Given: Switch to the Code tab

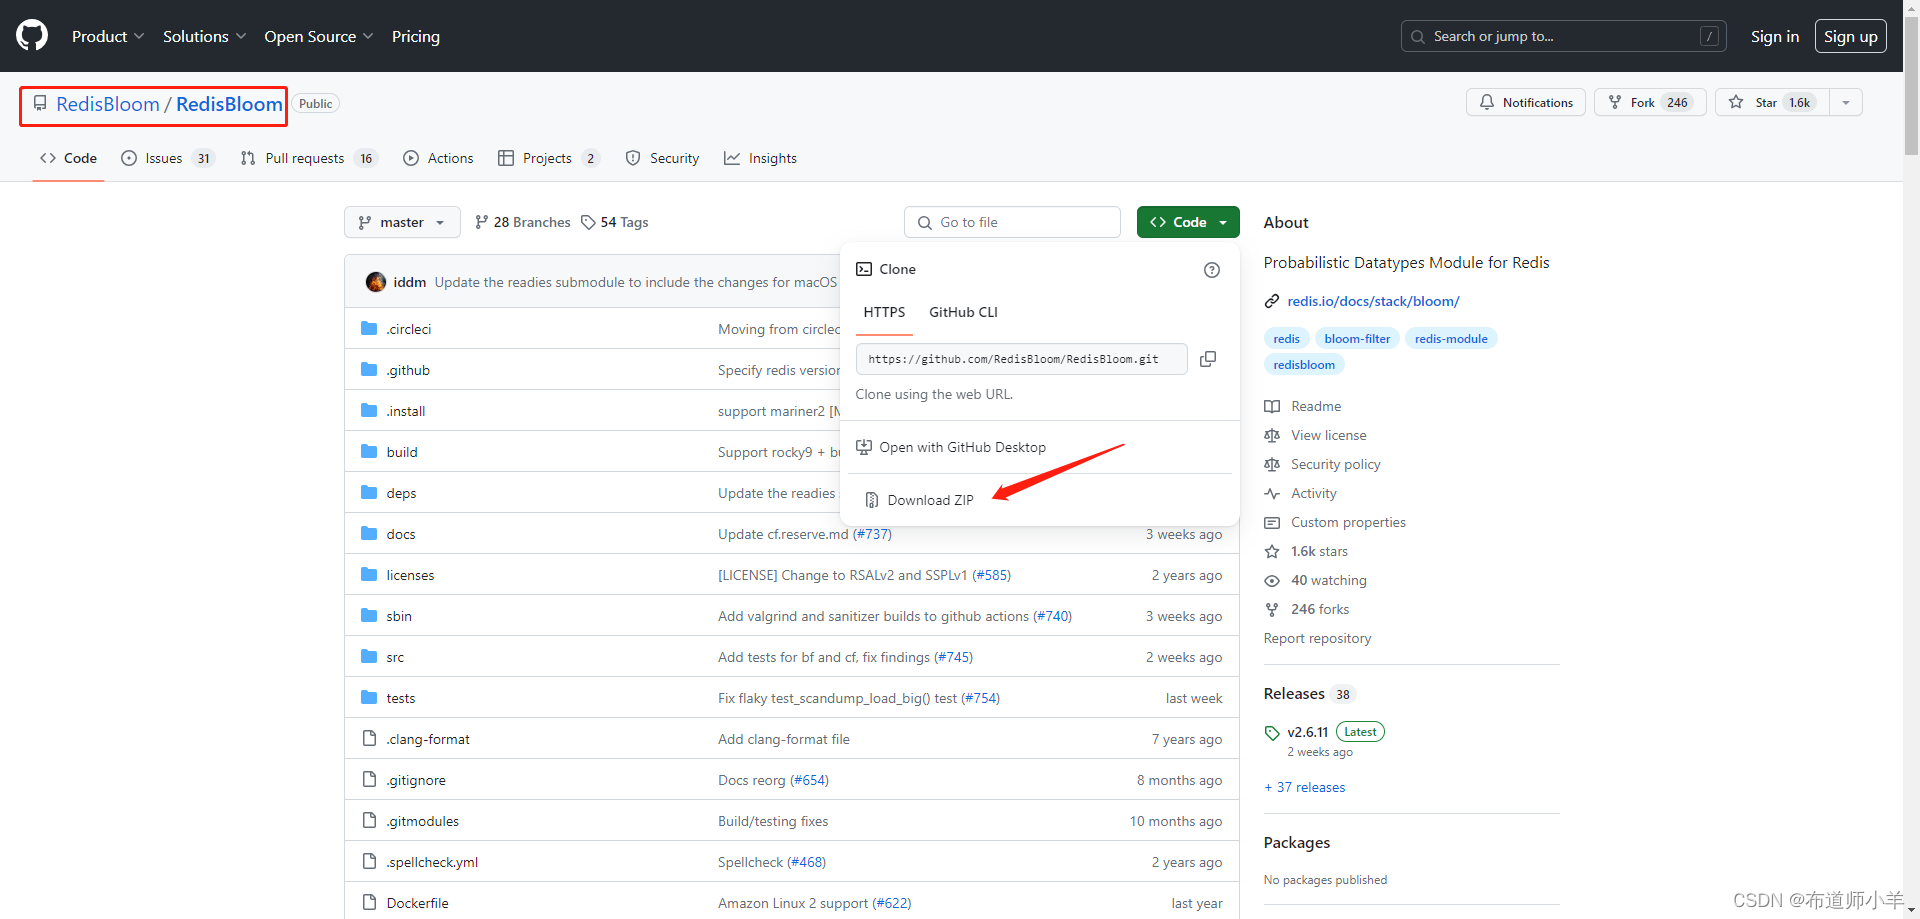Looking at the screenshot, I should [x=69, y=158].
